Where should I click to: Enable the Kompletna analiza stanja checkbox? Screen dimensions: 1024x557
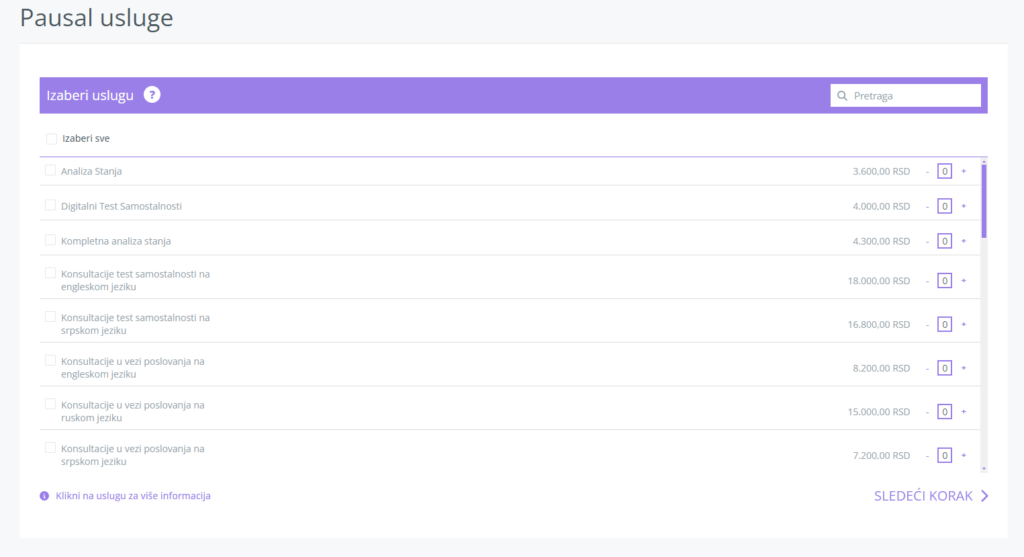pos(50,240)
